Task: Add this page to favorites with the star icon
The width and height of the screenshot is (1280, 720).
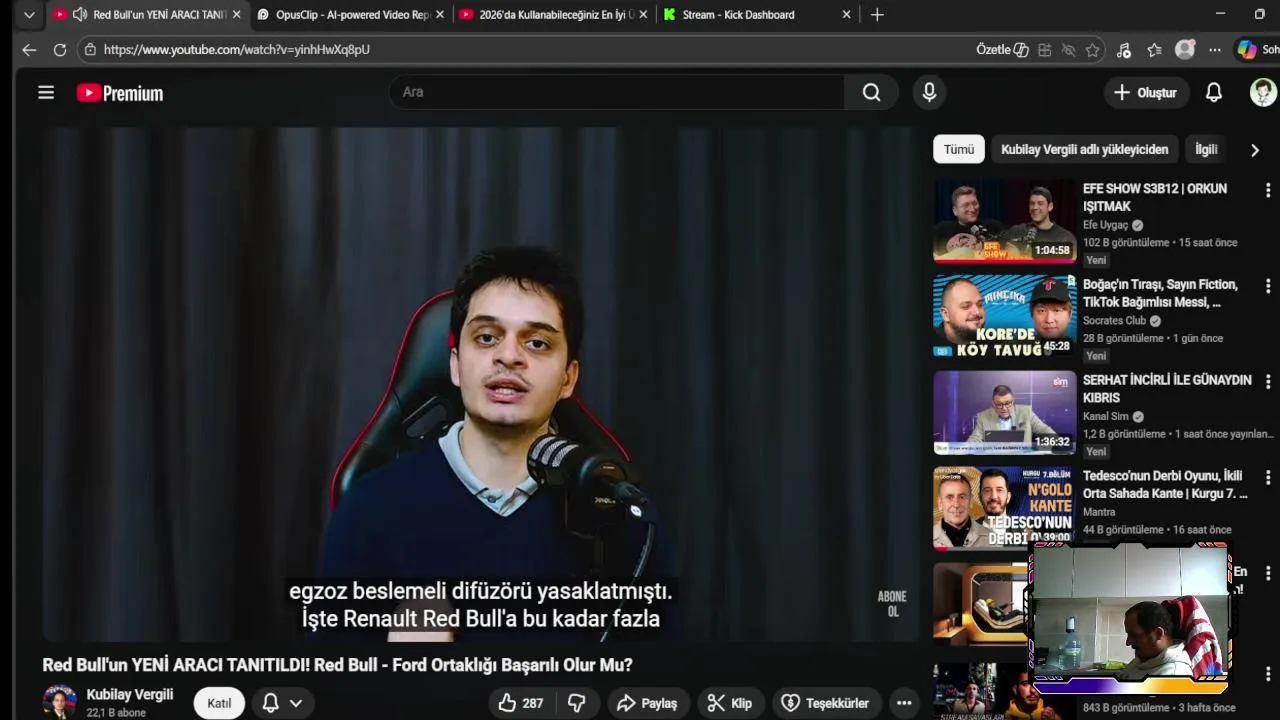Action: pos(1092,49)
